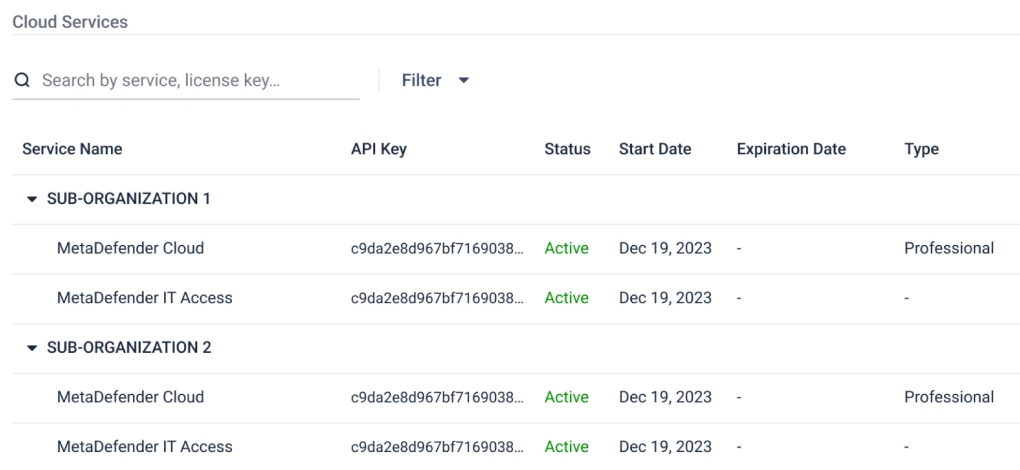Collapse the SUB-ORGANIZATION 1 group
Viewport: 1020px width, 470px height.
pyautogui.click(x=32, y=199)
